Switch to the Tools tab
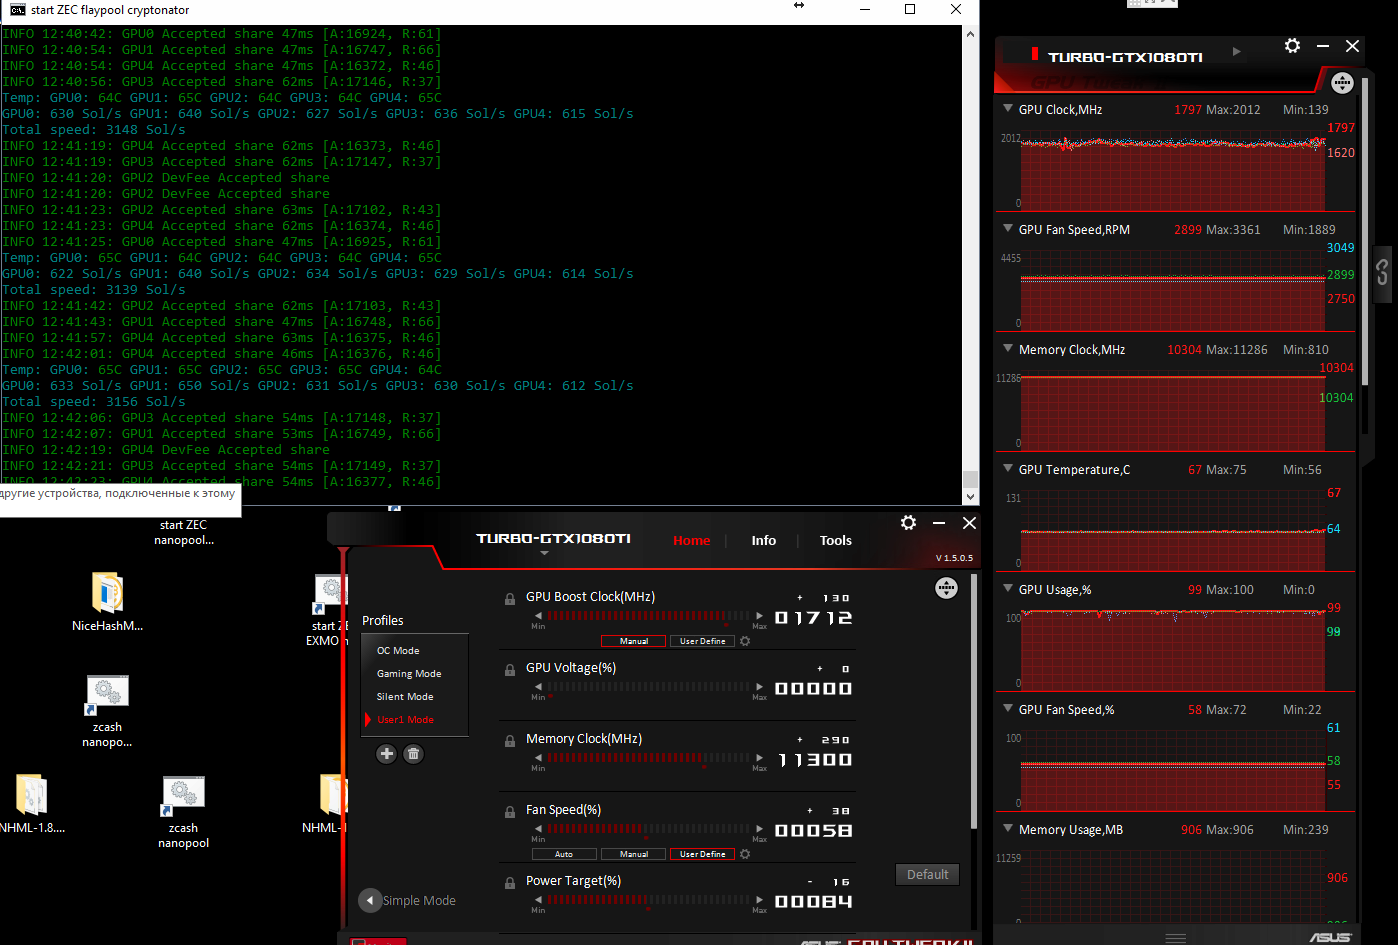 pyautogui.click(x=835, y=540)
